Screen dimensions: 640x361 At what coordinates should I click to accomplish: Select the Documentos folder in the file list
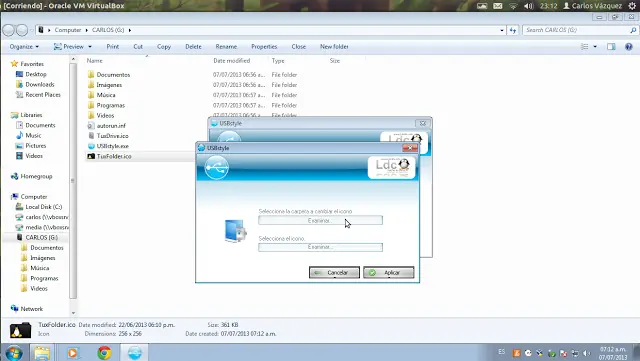coord(113,75)
